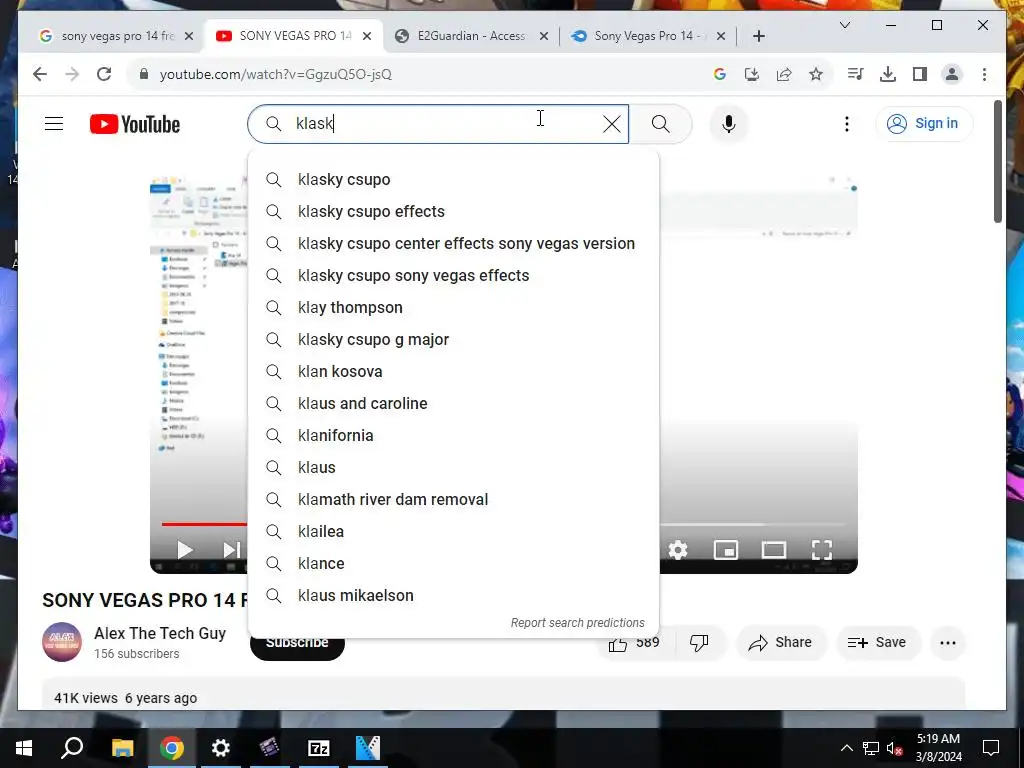Switch to theater mode
1024x768 pixels.
click(x=774, y=550)
